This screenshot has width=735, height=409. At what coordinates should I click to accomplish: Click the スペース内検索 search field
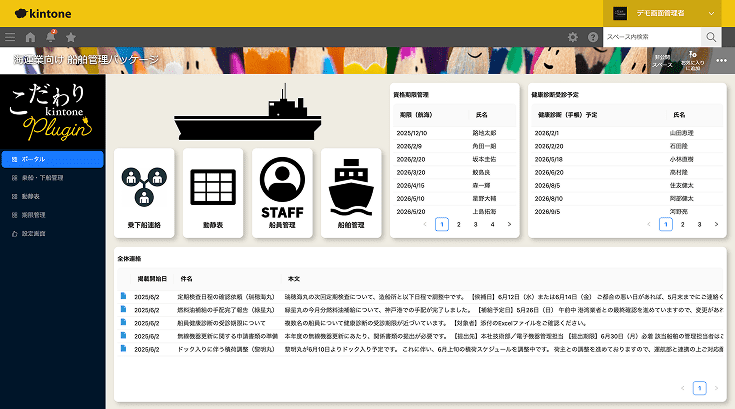pyautogui.click(x=651, y=37)
